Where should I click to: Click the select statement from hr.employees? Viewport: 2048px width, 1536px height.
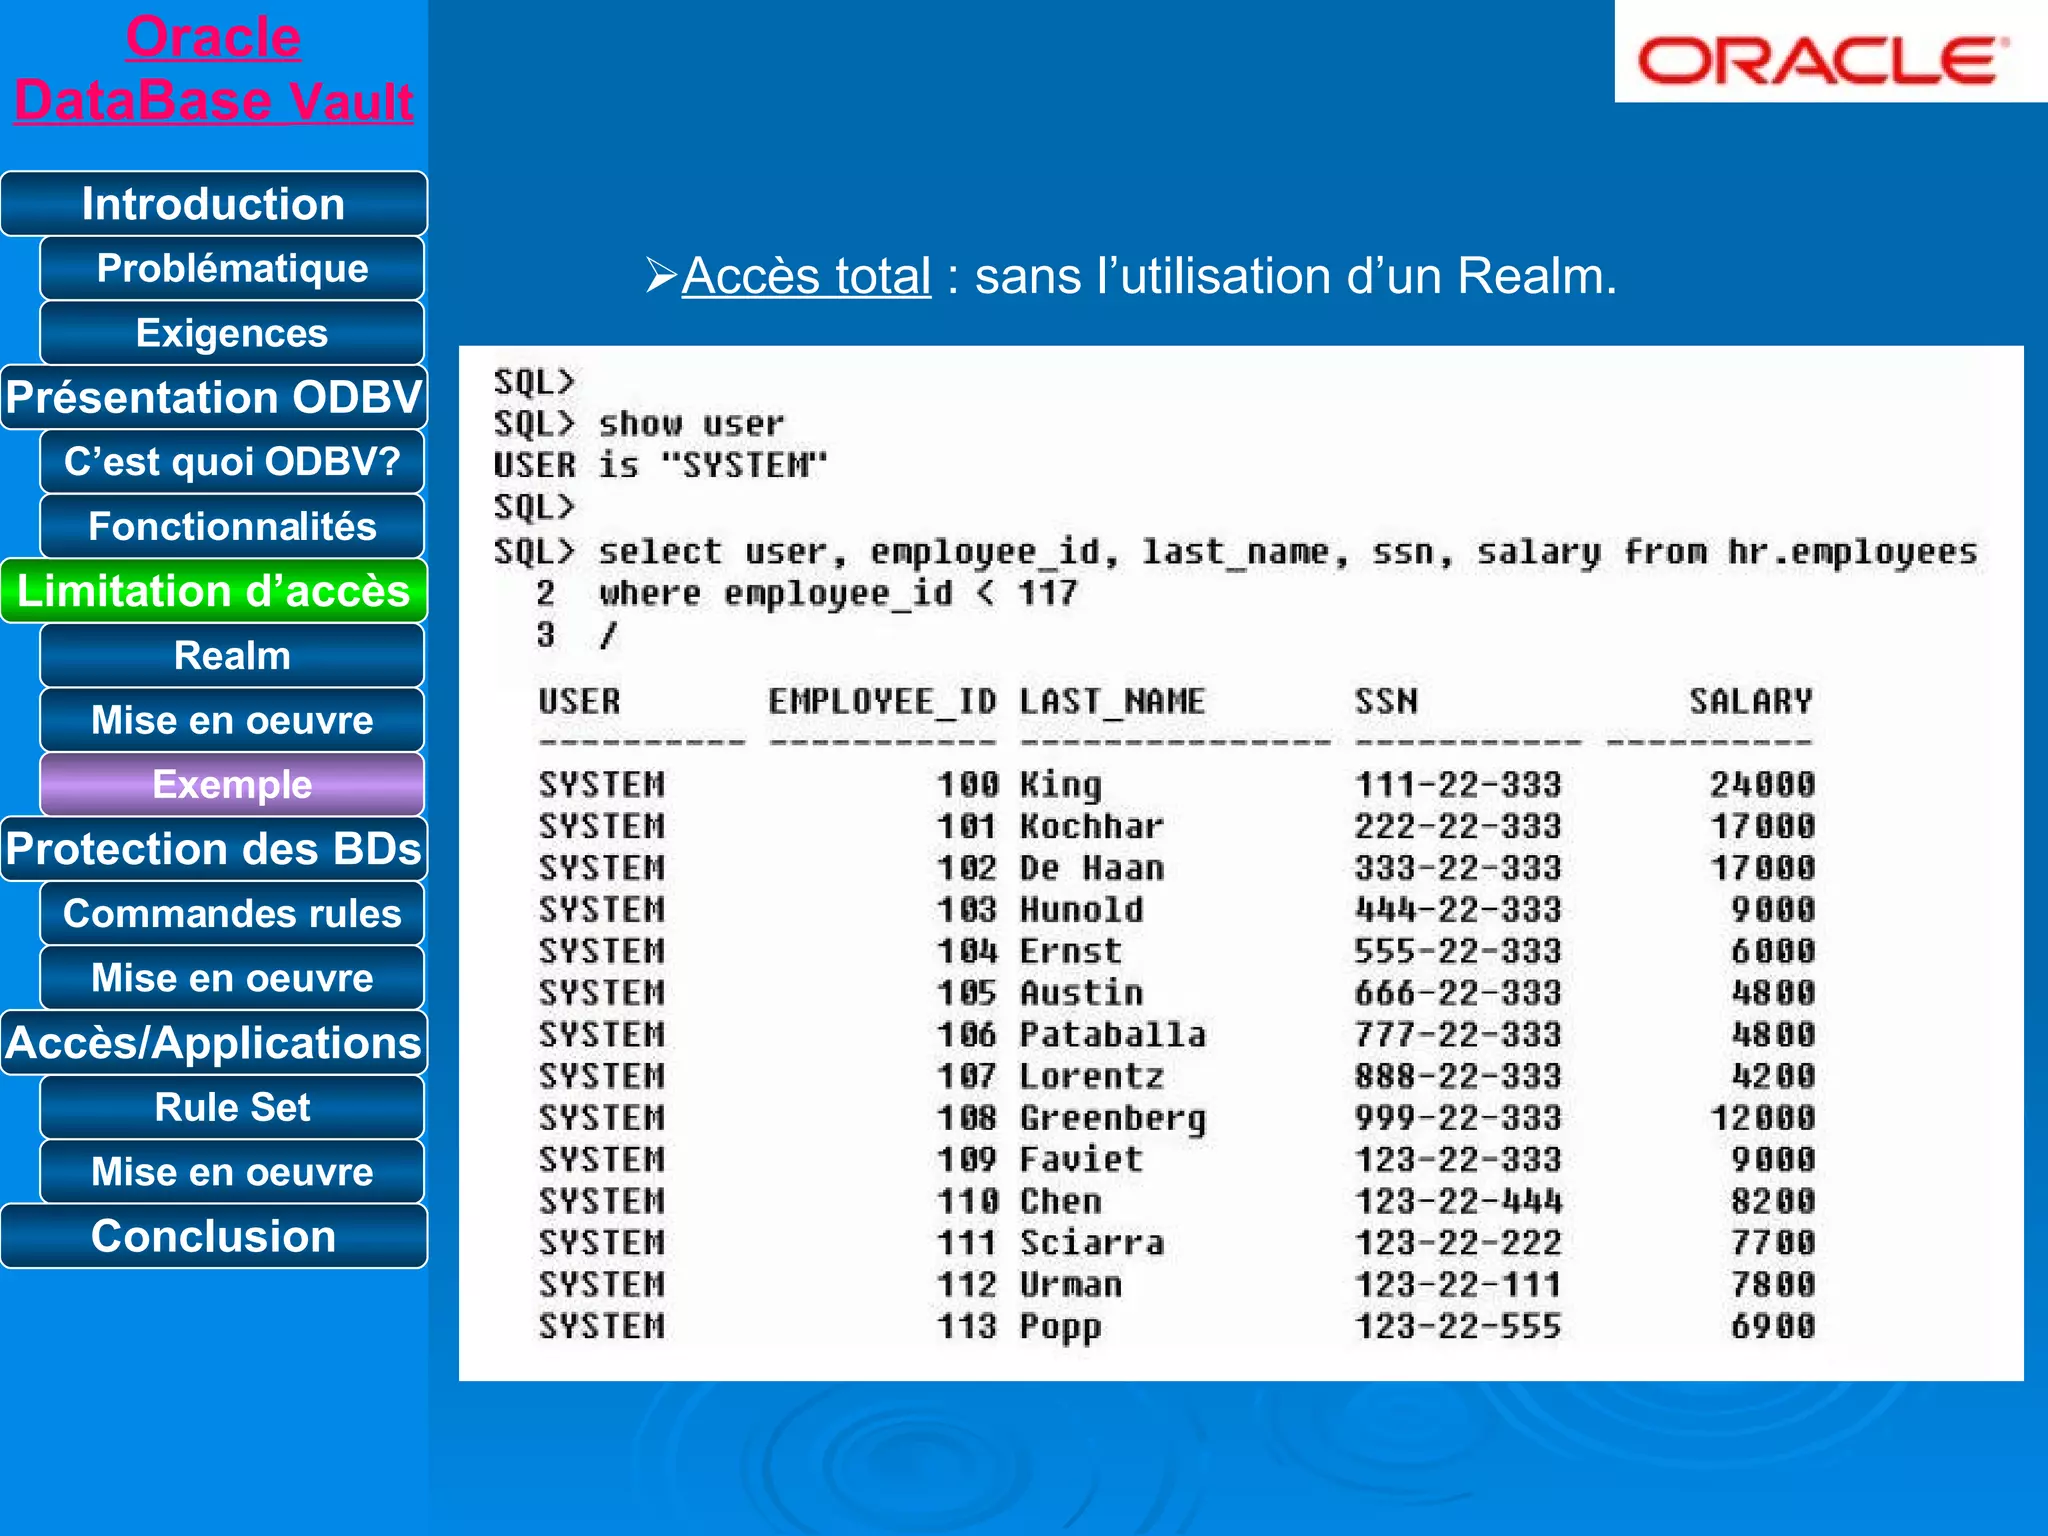[x=1235, y=552]
